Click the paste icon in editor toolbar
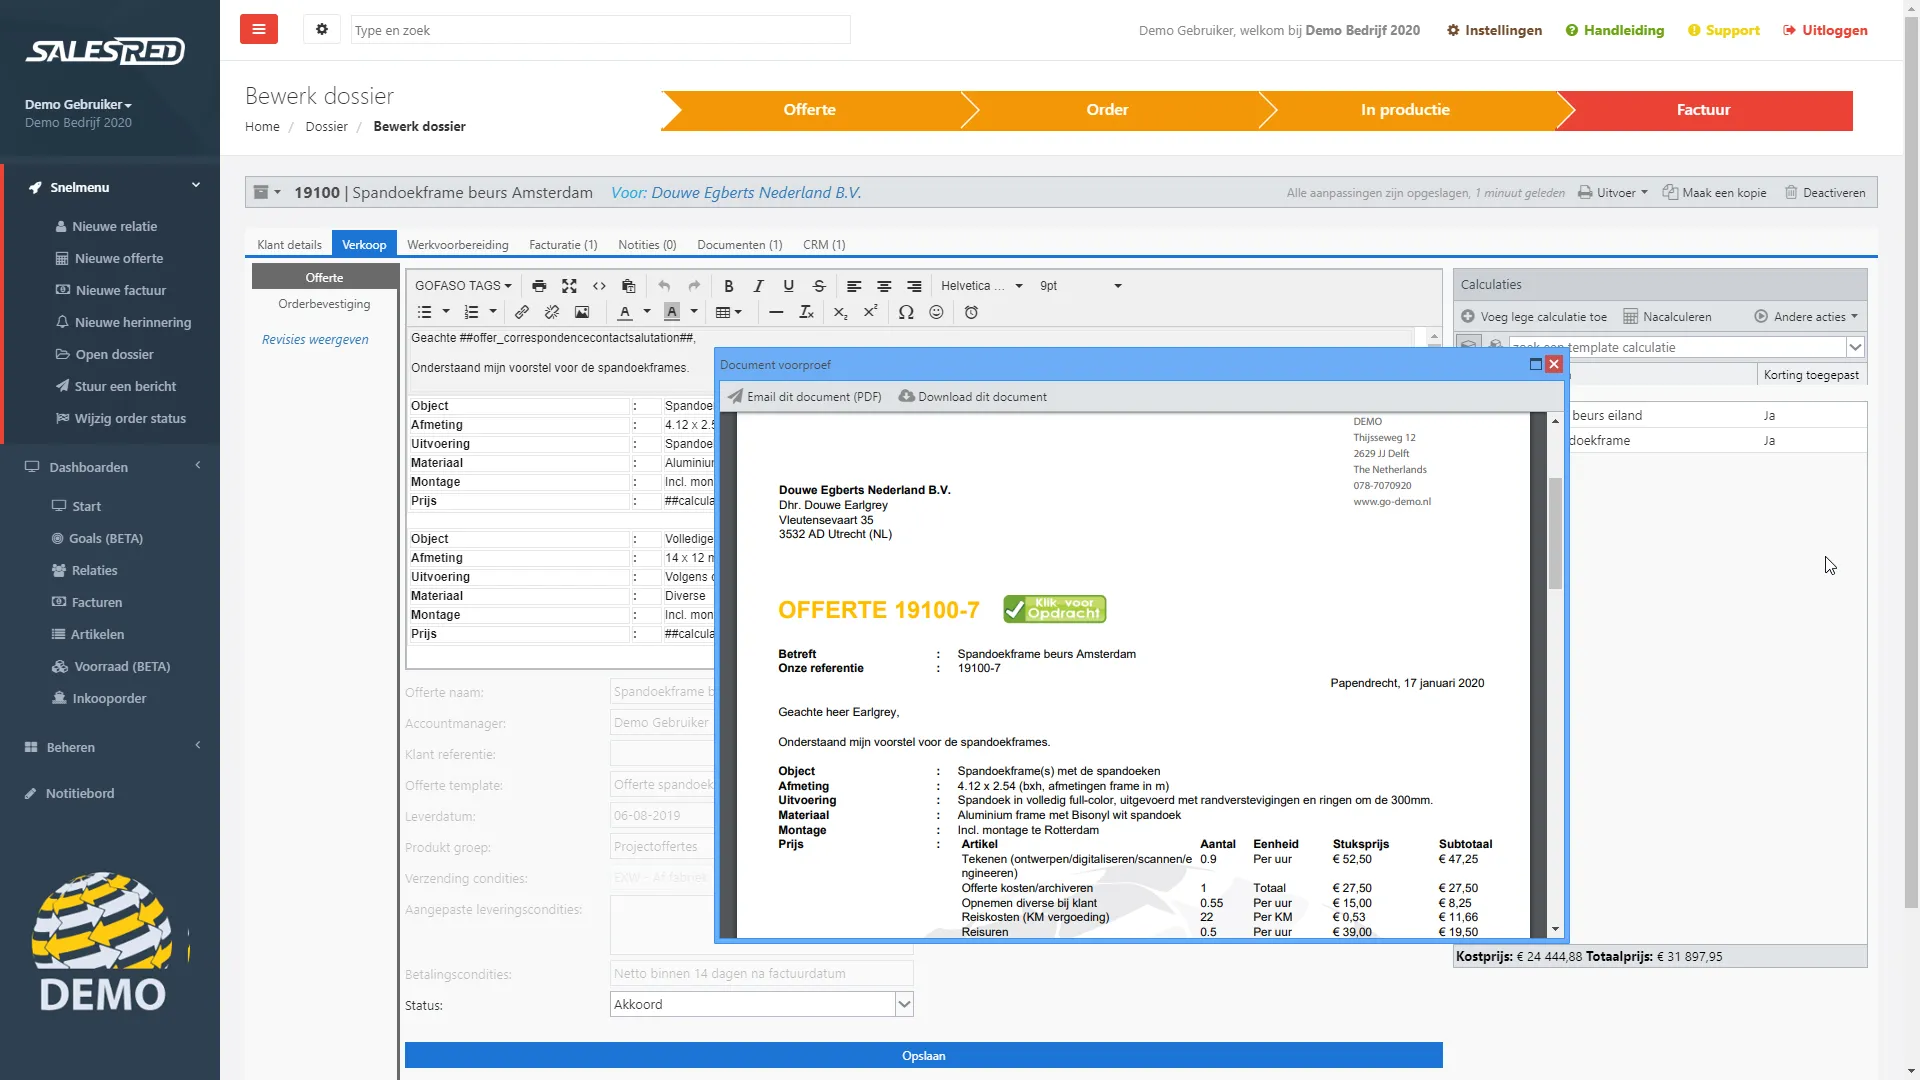 628,286
